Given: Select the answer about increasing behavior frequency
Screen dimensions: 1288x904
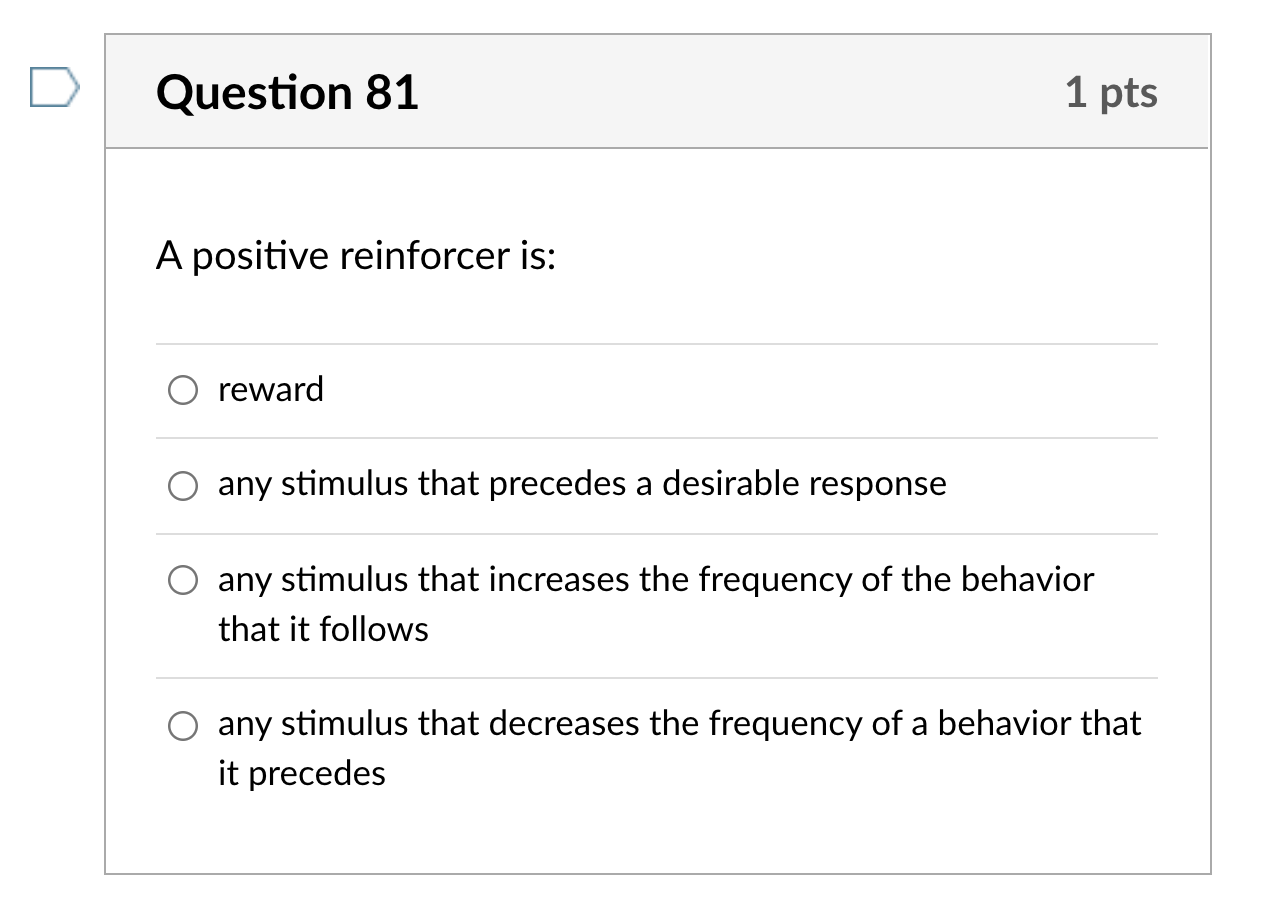Looking at the screenshot, I should pyautogui.click(x=655, y=580).
